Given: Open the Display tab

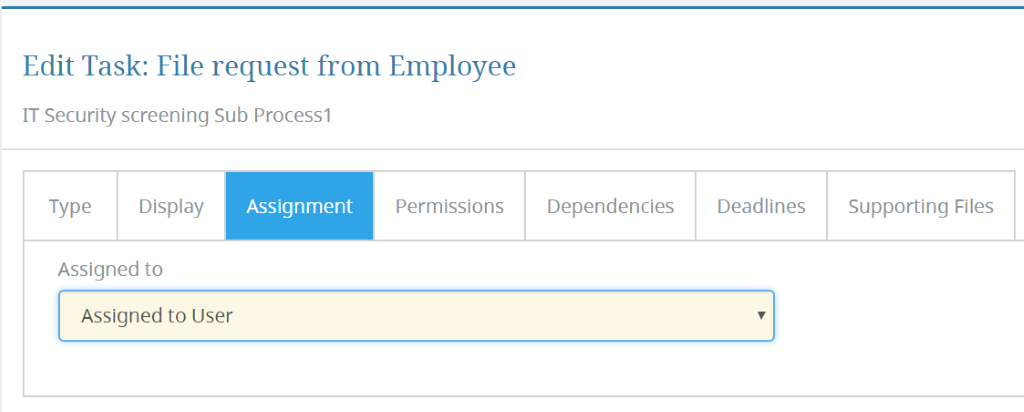Looking at the screenshot, I should coord(171,206).
